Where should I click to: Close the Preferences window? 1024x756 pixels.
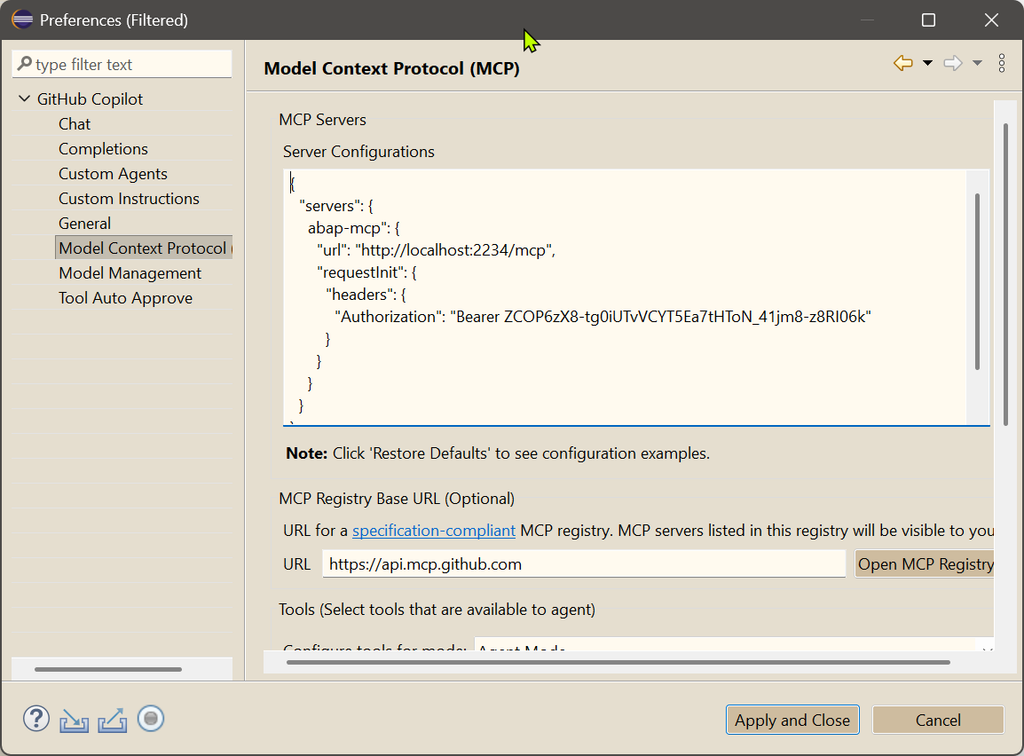pyautogui.click(x=991, y=20)
